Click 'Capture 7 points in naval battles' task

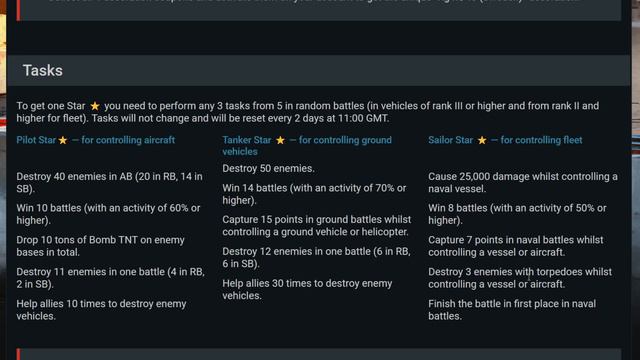click(516, 246)
